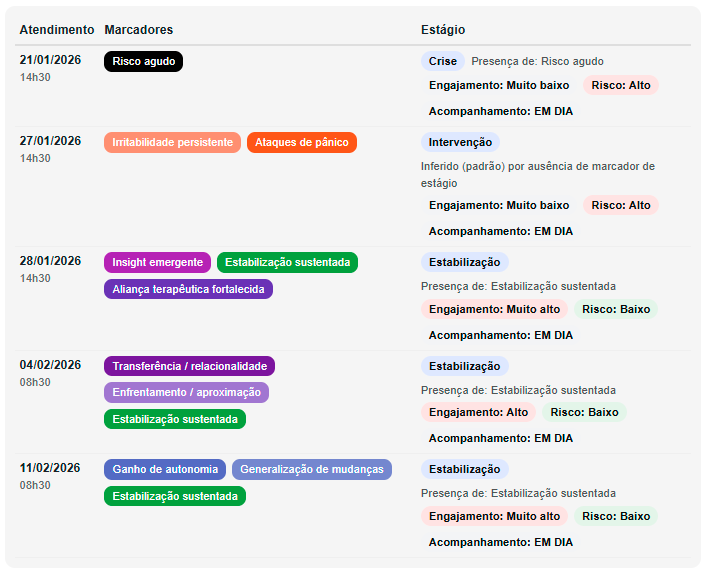The height and width of the screenshot is (573, 706).
Task: Select the "Ganho de autonomia" marker tag
Action: point(165,470)
